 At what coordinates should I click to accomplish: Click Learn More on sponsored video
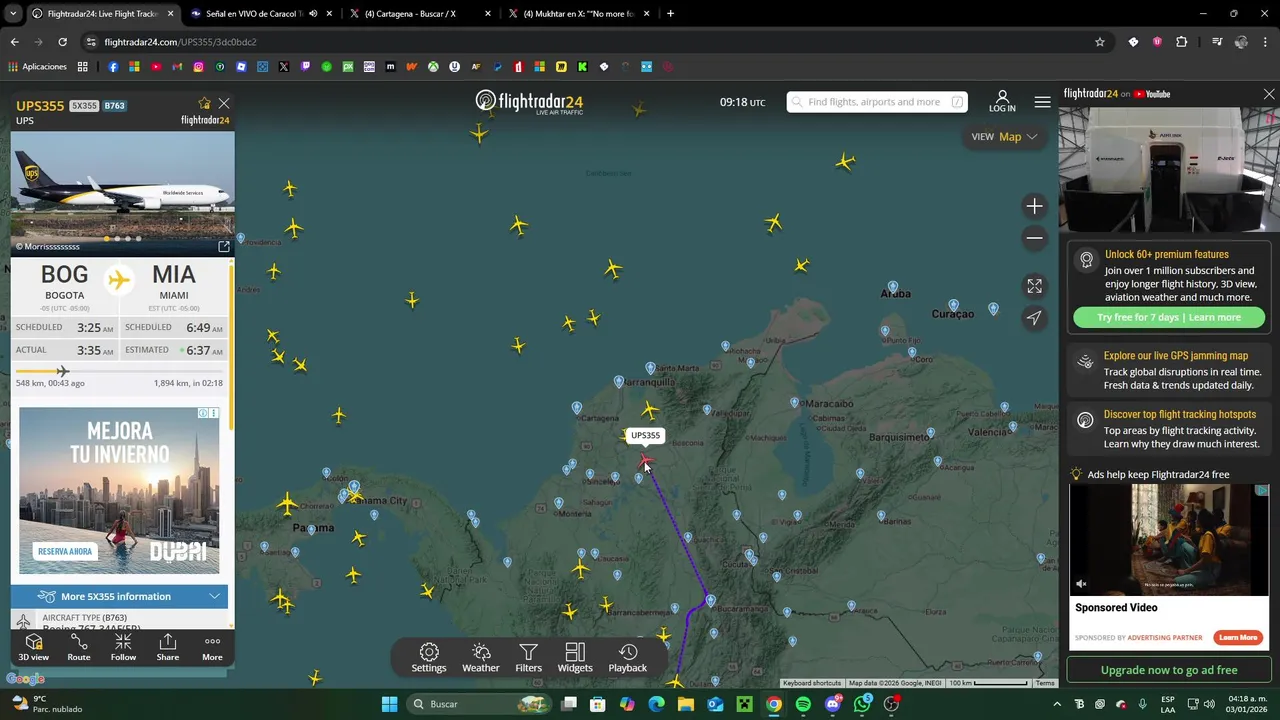1238,637
